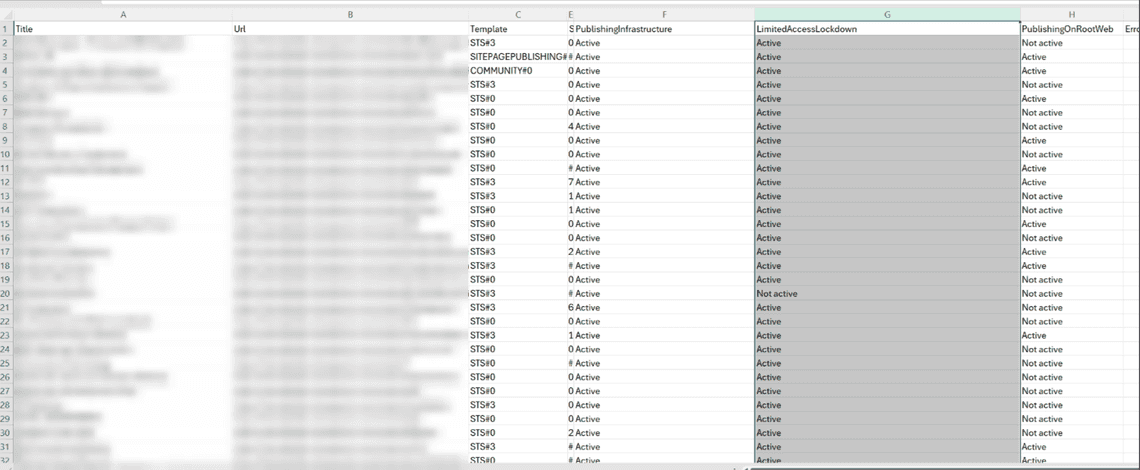Click STS#3 Template cell in row 2
1140x470 pixels.
coord(518,43)
